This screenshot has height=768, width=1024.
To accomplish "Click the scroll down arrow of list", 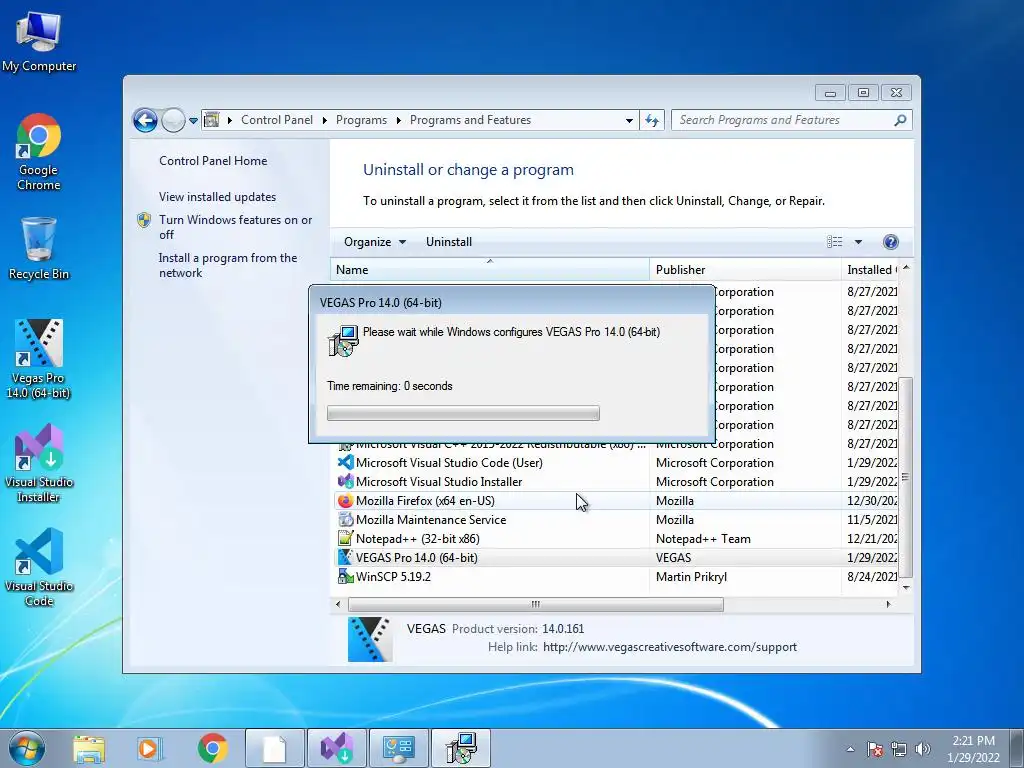I will click(x=906, y=587).
